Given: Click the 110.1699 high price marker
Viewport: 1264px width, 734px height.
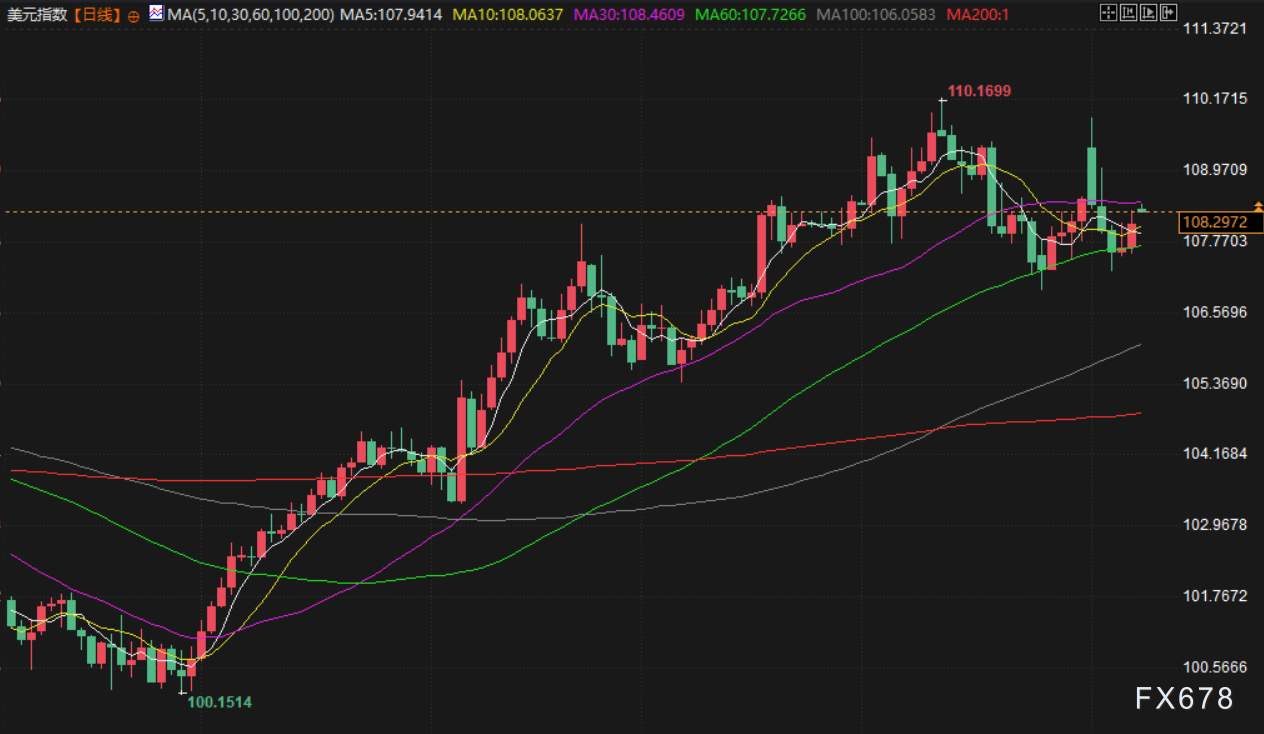Looking at the screenshot, I should click(979, 91).
